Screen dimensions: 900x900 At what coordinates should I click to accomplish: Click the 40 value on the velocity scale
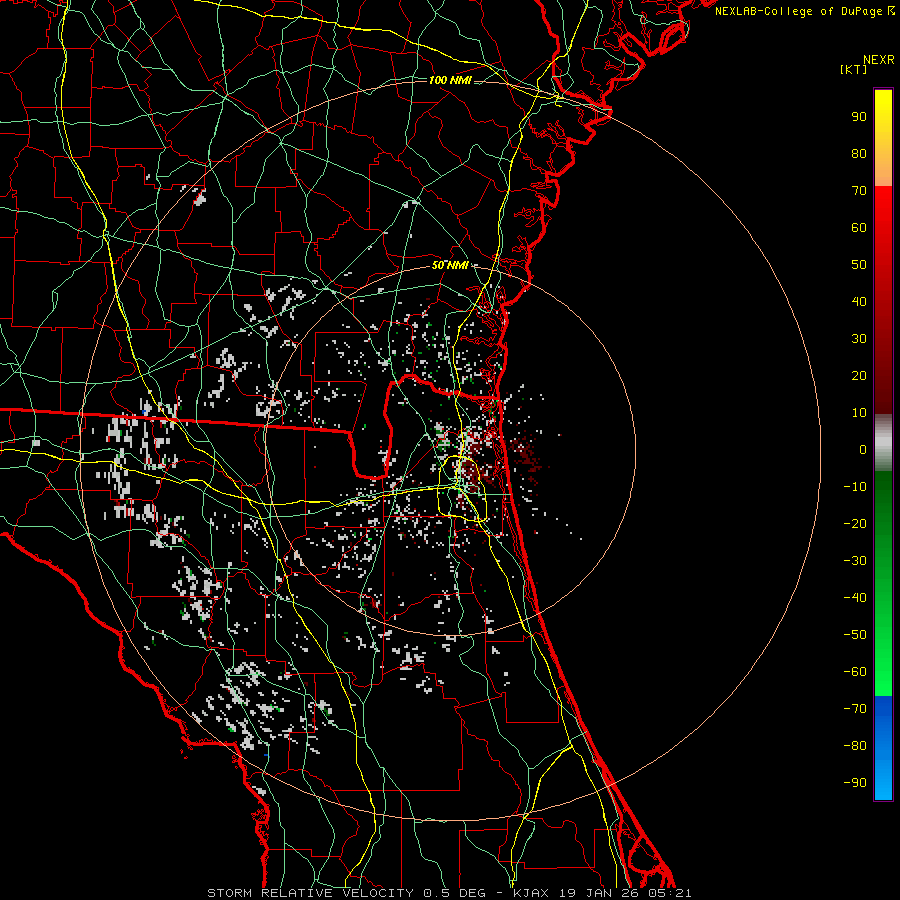pyautogui.click(x=859, y=302)
